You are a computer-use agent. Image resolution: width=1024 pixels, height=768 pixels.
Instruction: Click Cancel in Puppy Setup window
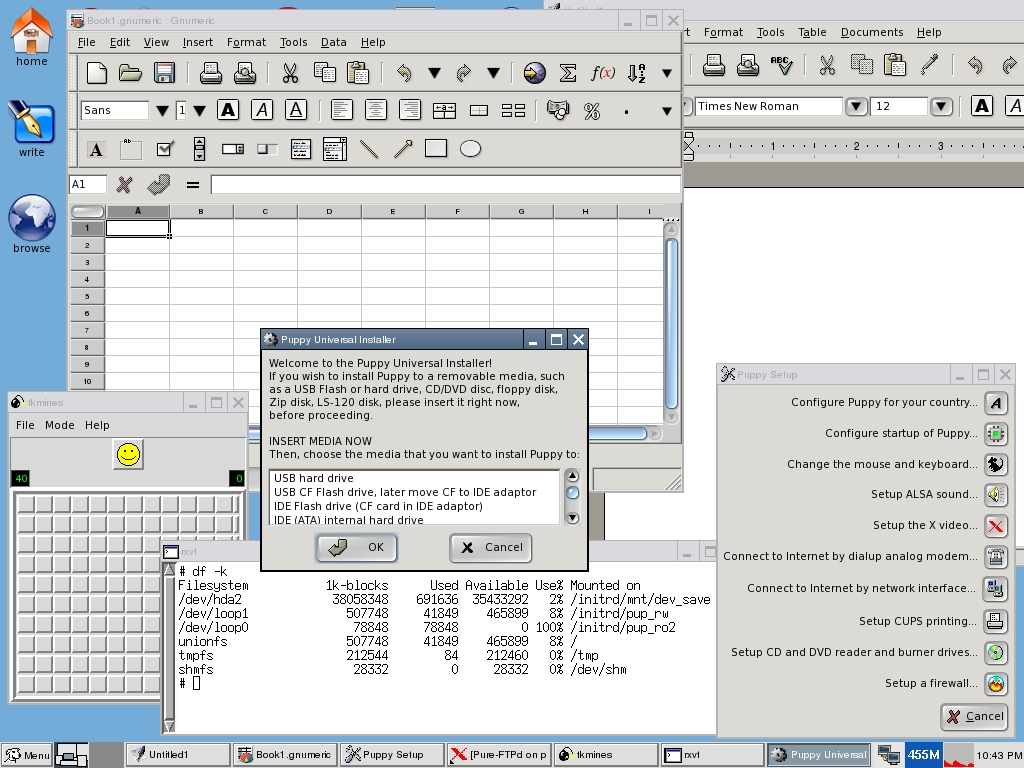point(974,716)
